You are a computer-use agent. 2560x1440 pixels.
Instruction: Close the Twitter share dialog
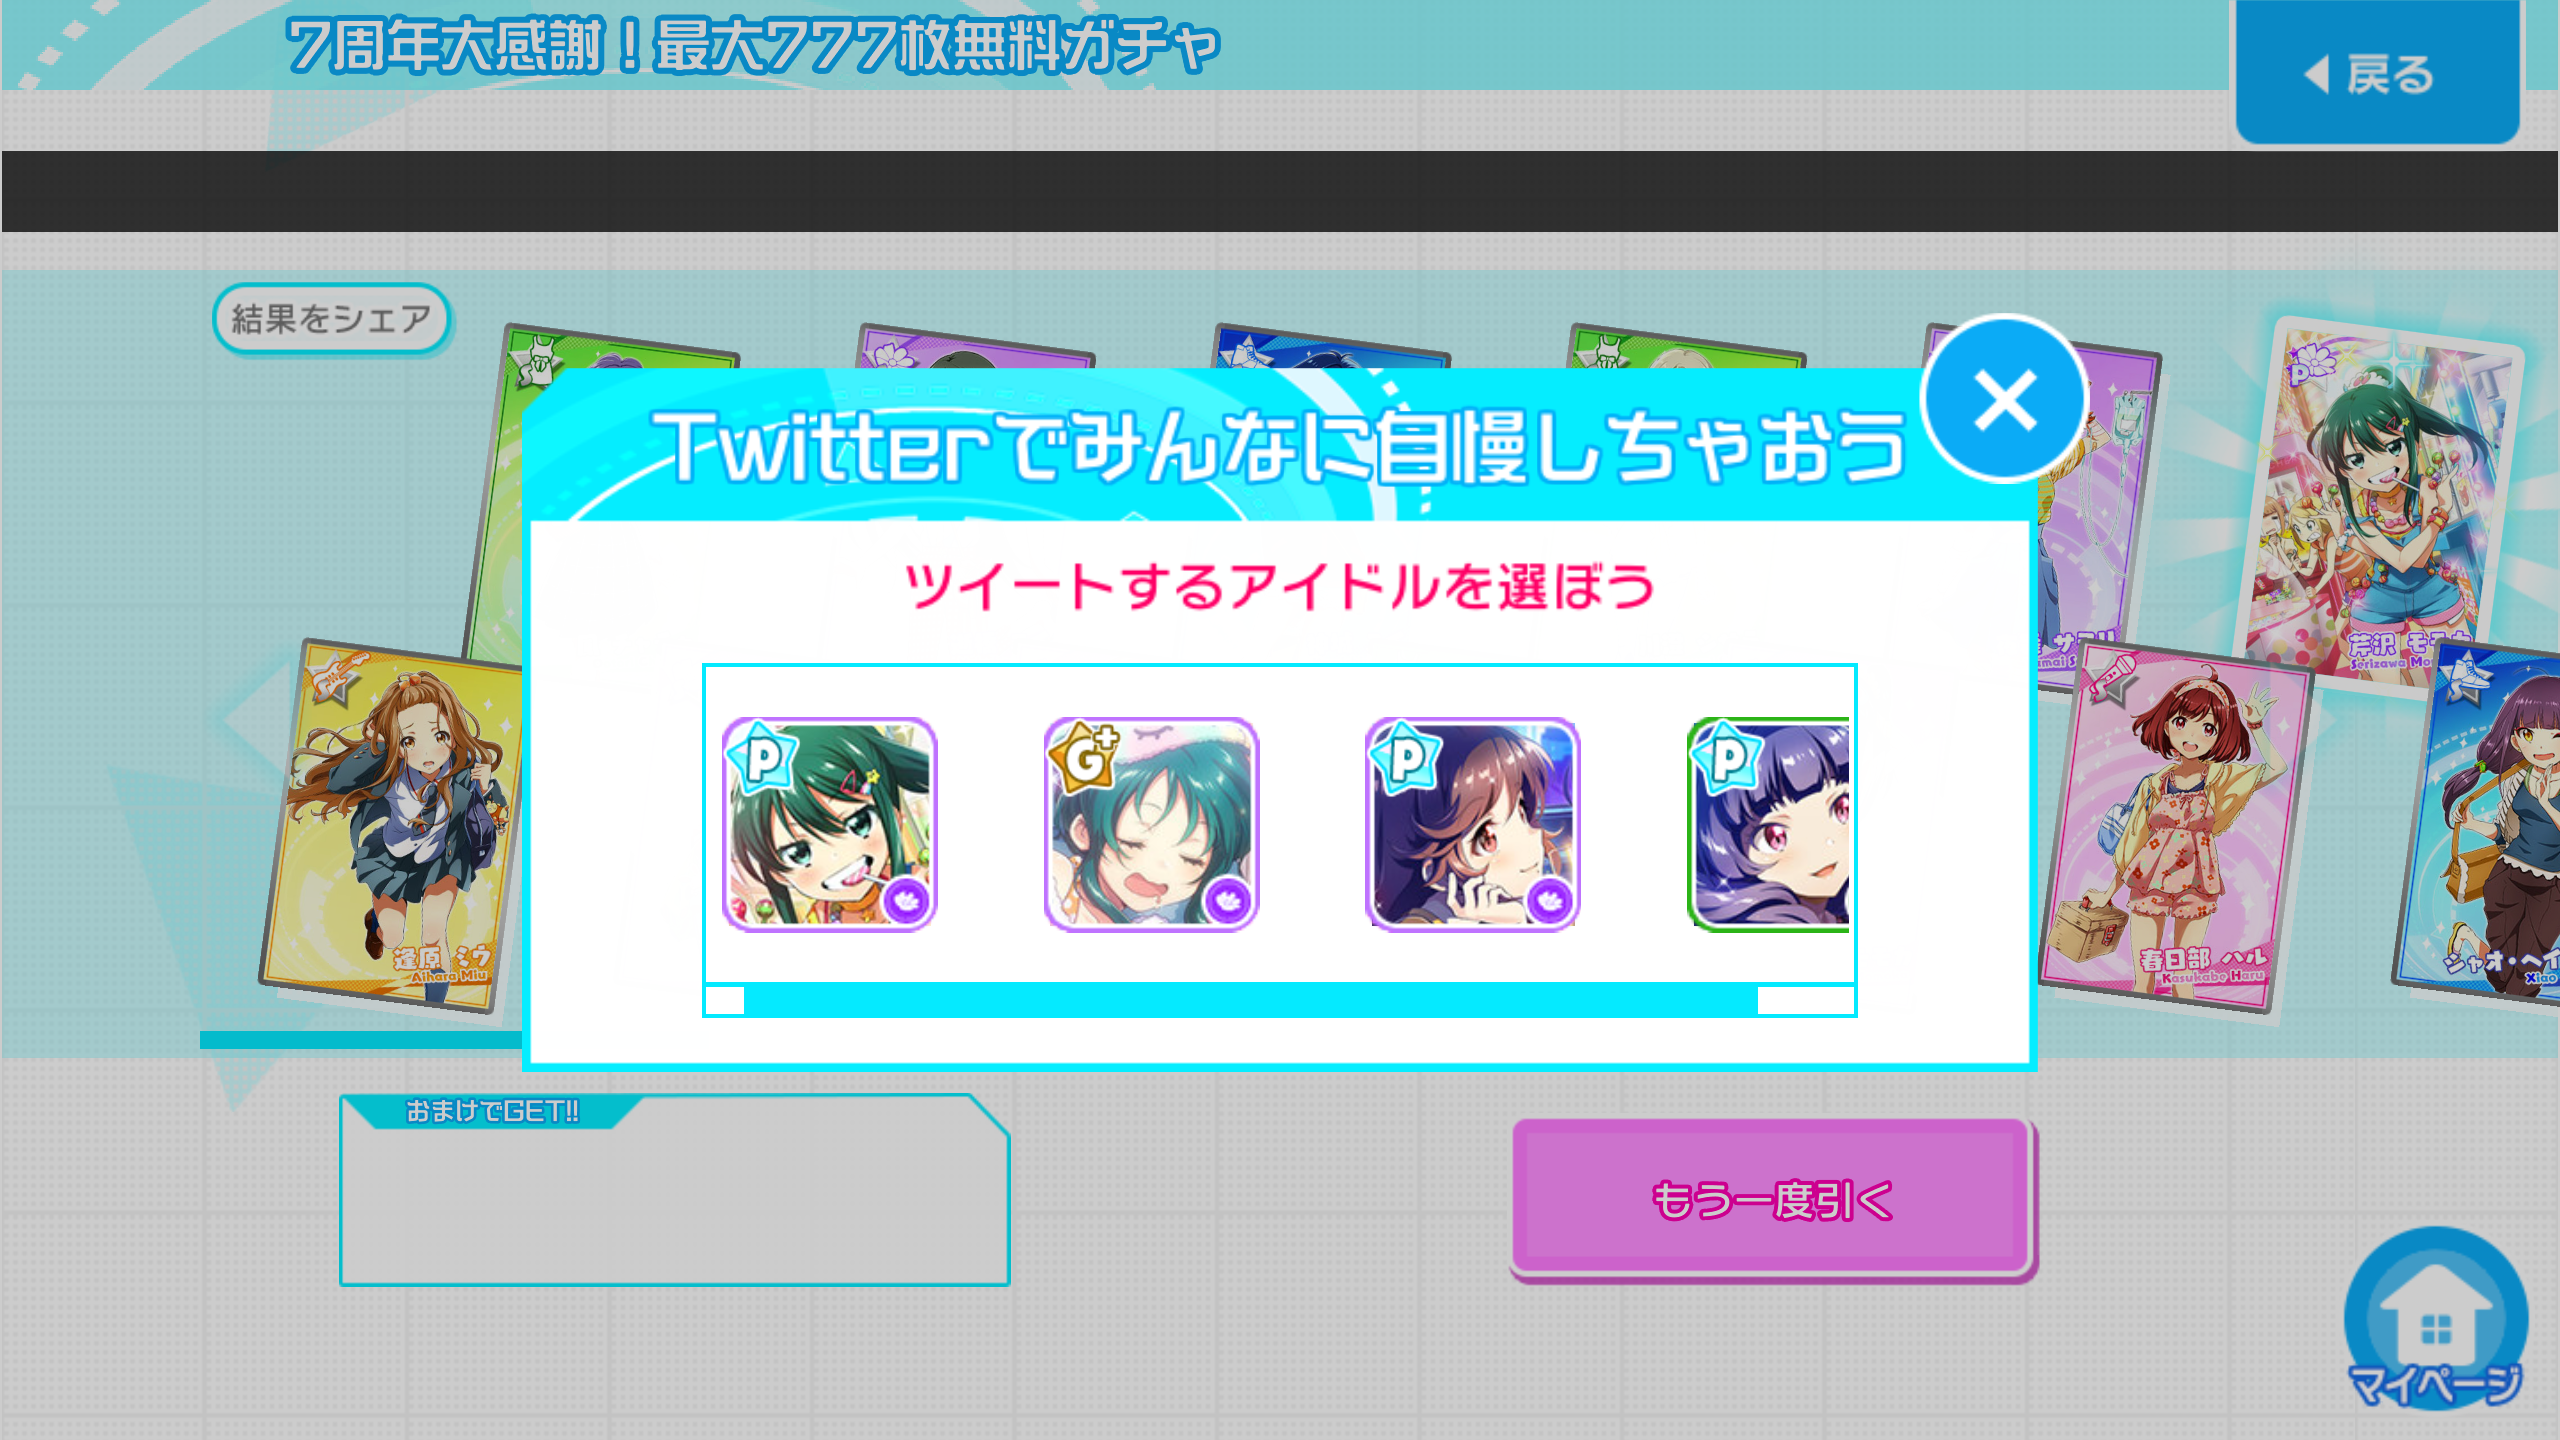click(x=2005, y=399)
